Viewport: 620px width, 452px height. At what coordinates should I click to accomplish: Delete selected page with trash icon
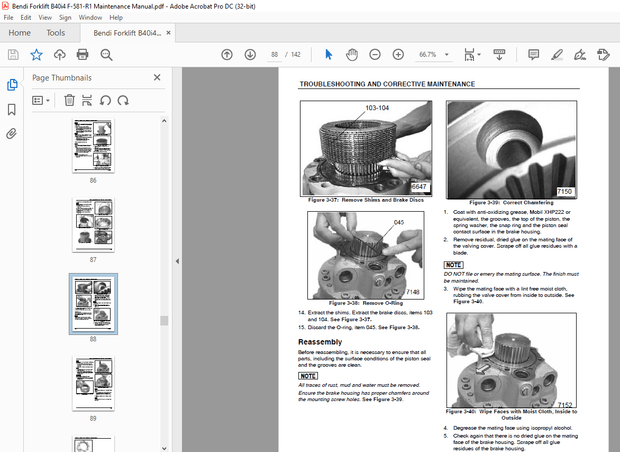[69, 100]
